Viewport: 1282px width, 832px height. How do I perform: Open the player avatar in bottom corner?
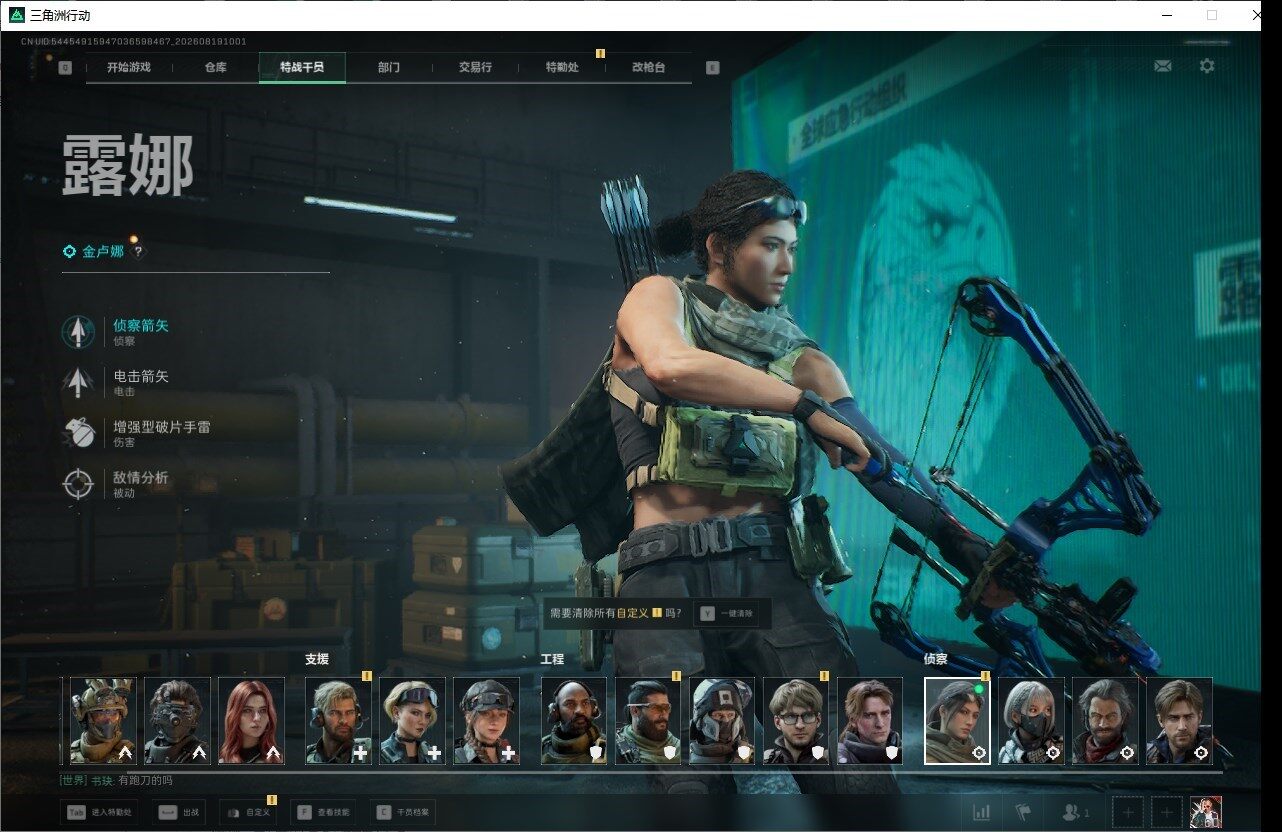point(1206,812)
